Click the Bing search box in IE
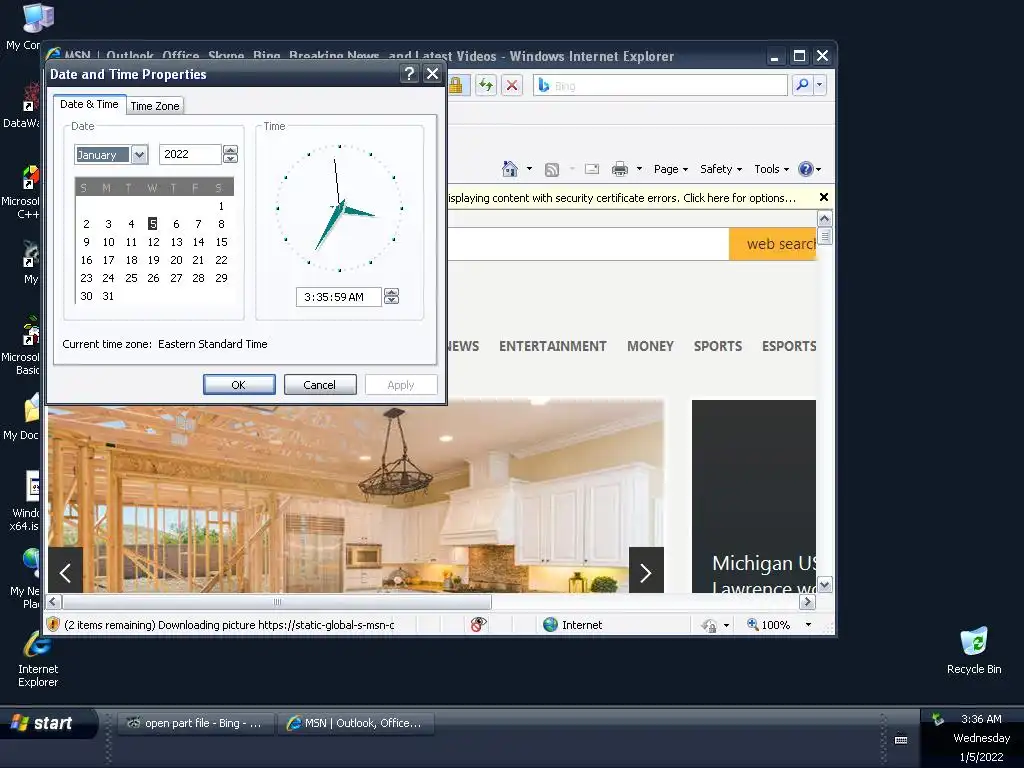The width and height of the screenshot is (1024, 768). point(661,86)
